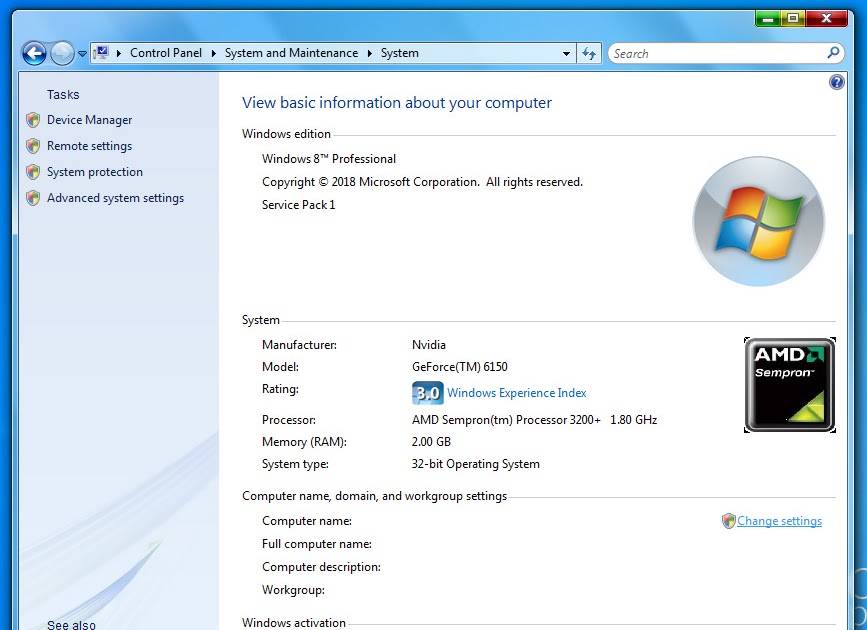Click the 3.0 rating badge
The height and width of the screenshot is (630, 867).
tap(427, 393)
